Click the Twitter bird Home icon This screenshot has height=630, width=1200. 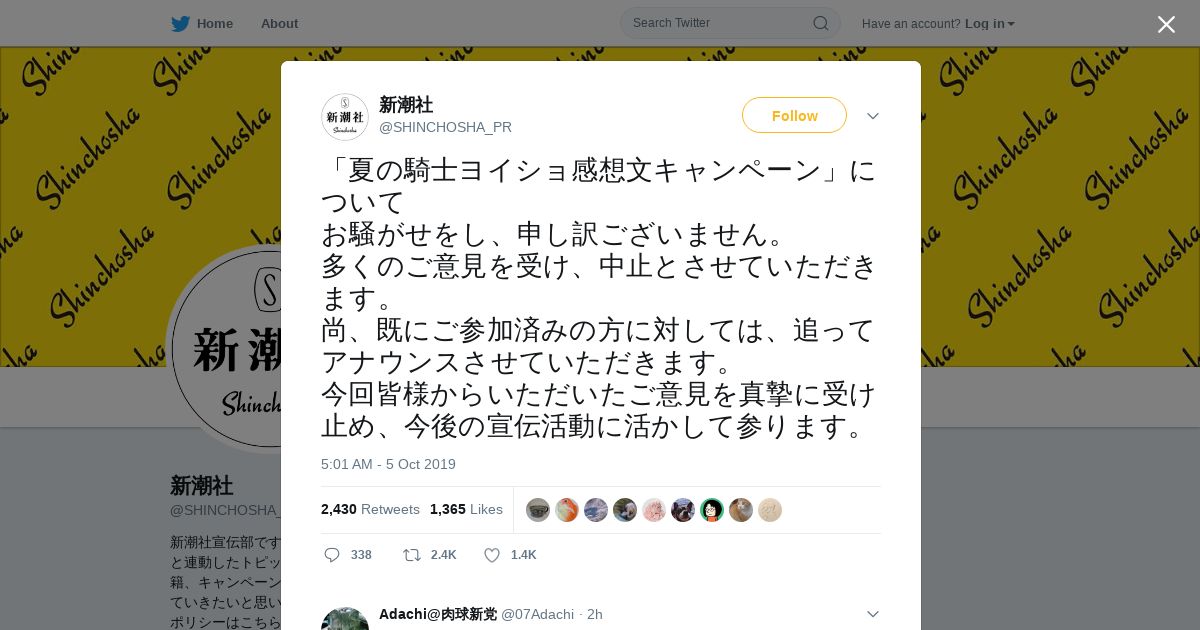click(x=180, y=24)
